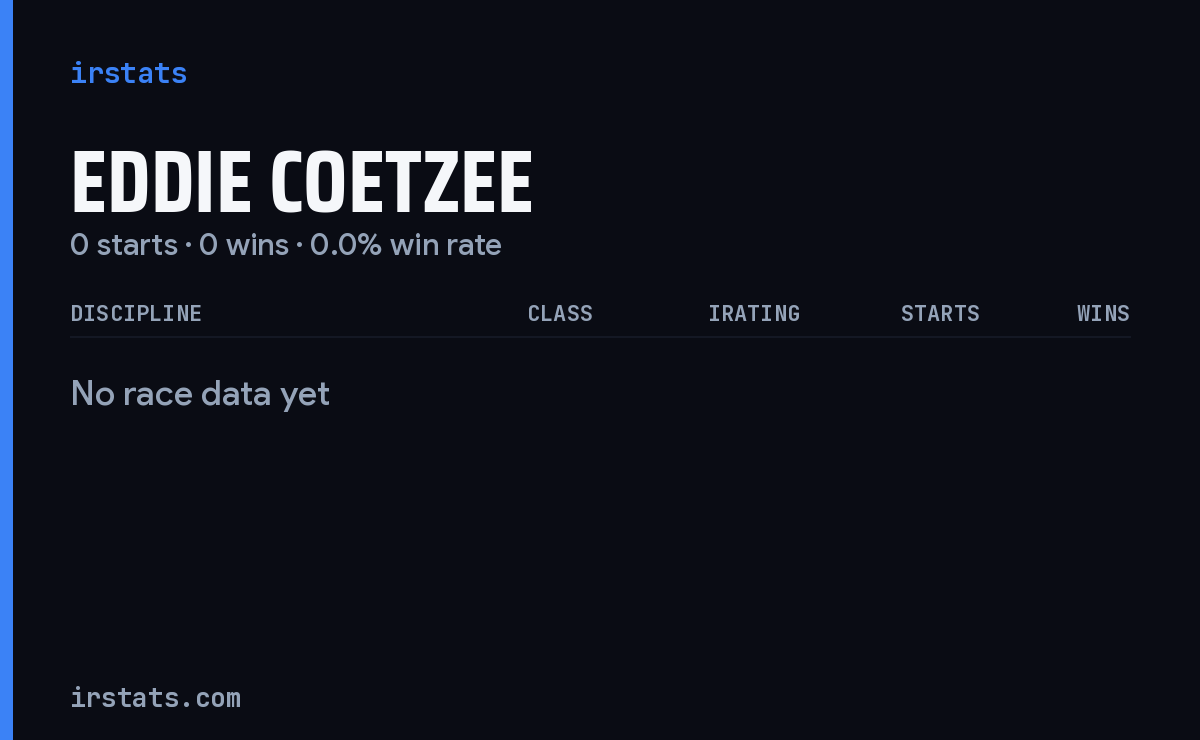This screenshot has height=740, width=1200.
Task: Click the blue accent bar on the edge
Action: pyautogui.click(x=6, y=370)
